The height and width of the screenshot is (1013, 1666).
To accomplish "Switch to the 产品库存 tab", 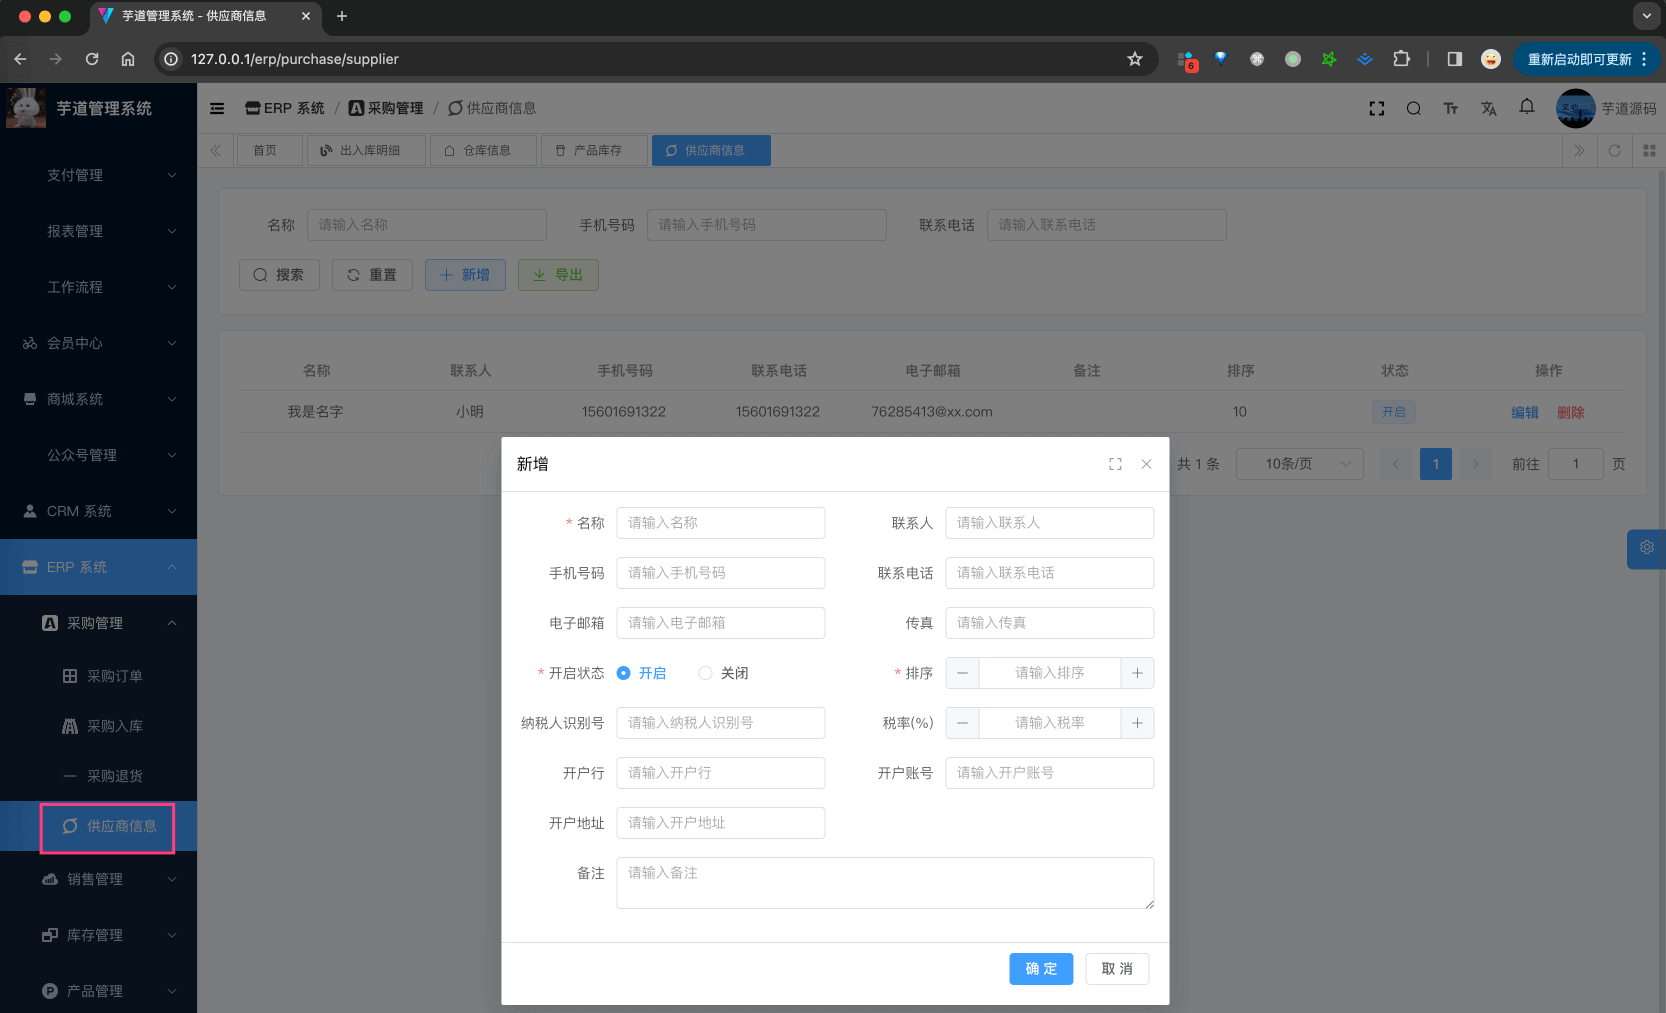I will pyautogui.click(x=593, y=150).
